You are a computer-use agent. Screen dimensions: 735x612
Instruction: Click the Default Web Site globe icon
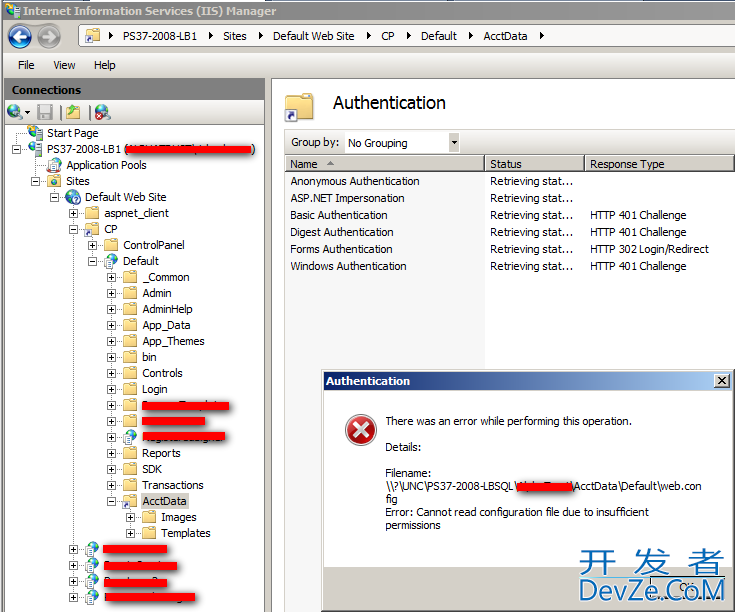pos(73,197)
